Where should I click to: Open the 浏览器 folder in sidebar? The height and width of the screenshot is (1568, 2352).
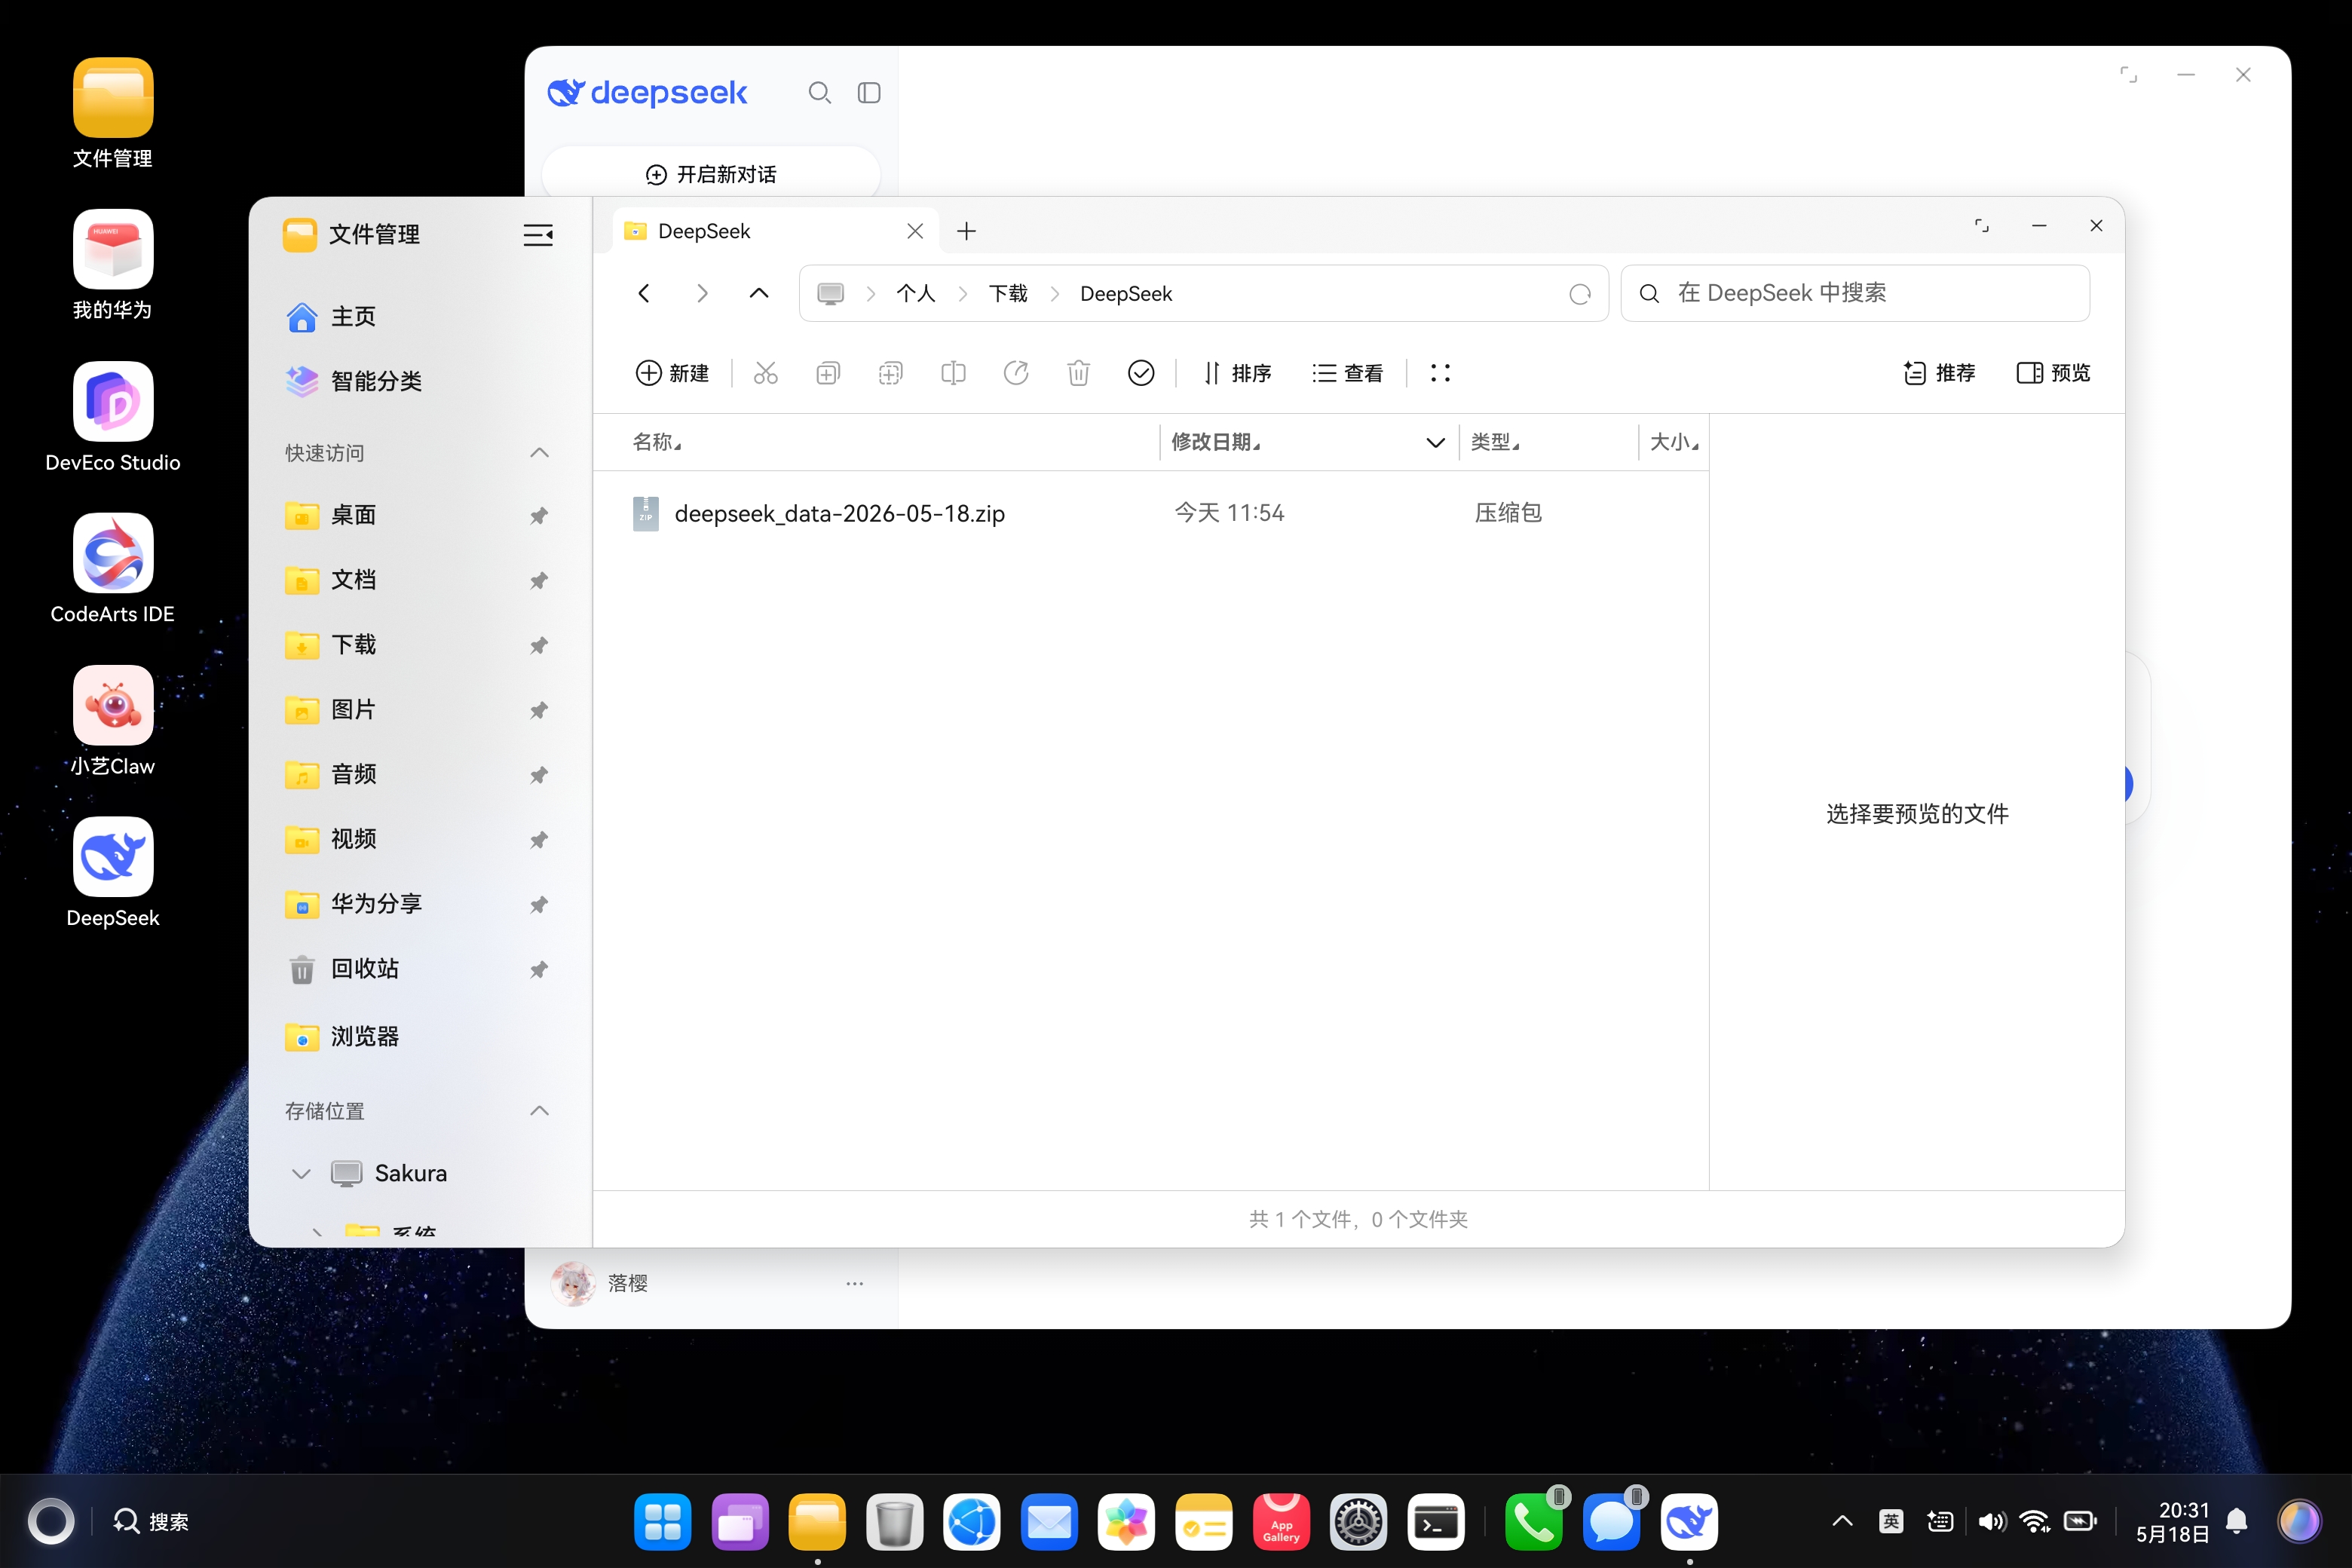point(420,1036)
